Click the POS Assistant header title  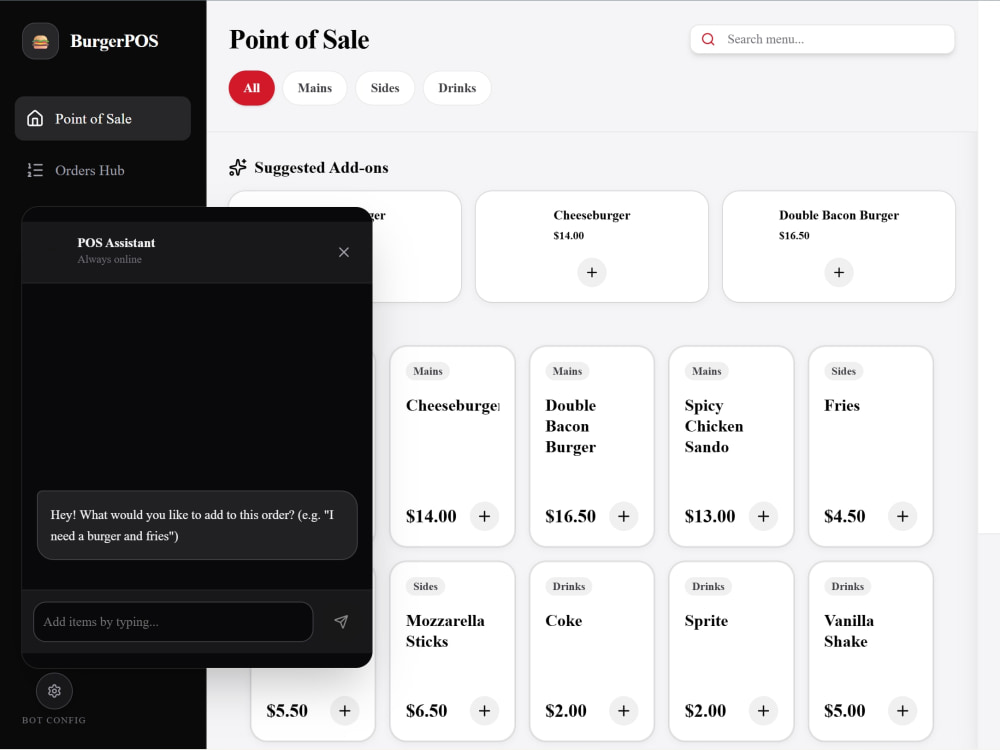click(116, 243)
